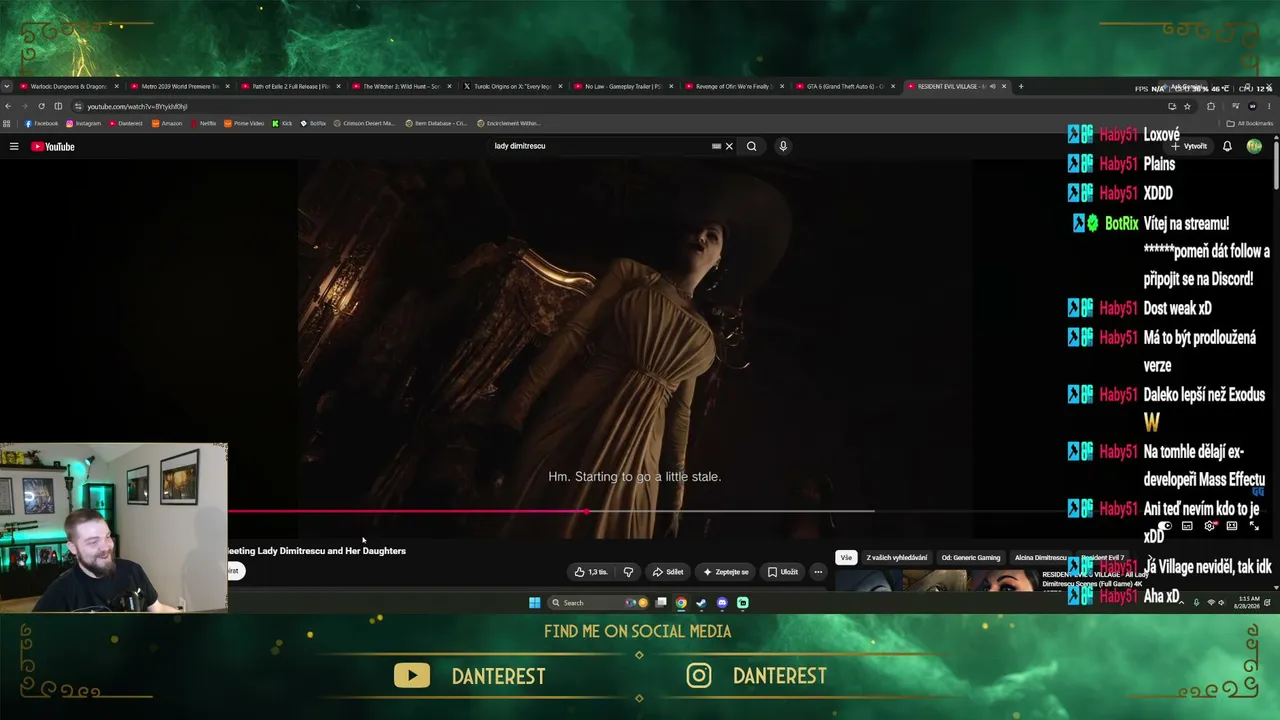Select the Od: Generic Gaming chip

point(971,558)
